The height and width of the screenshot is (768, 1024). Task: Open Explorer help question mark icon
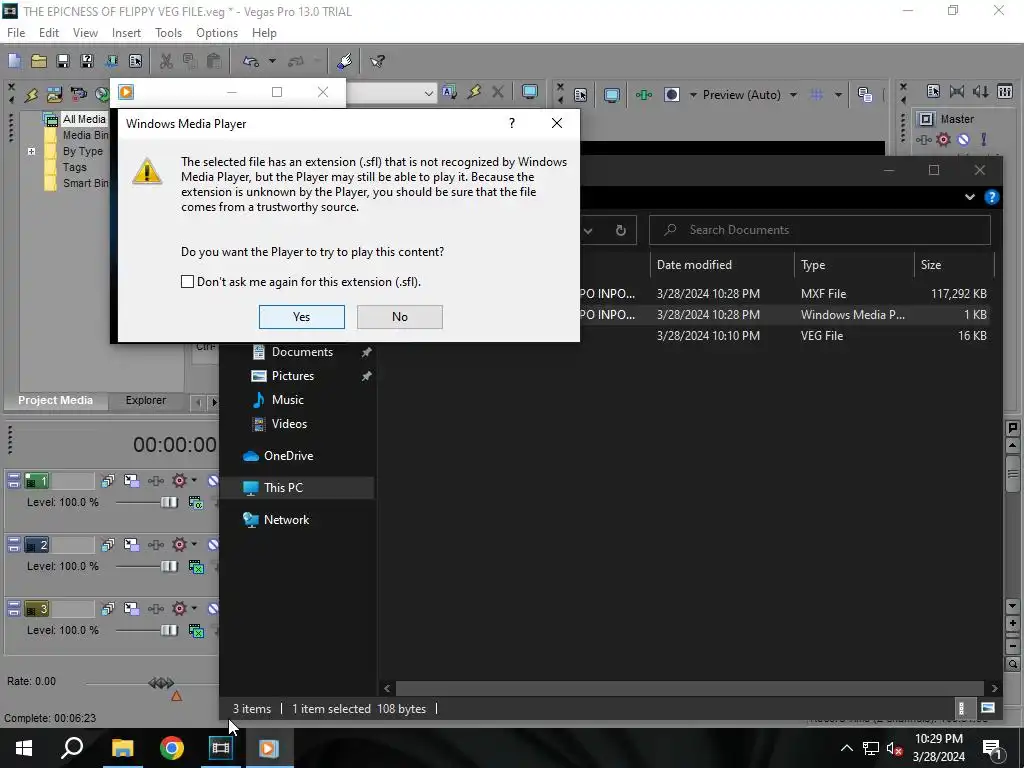coord(991,197)
